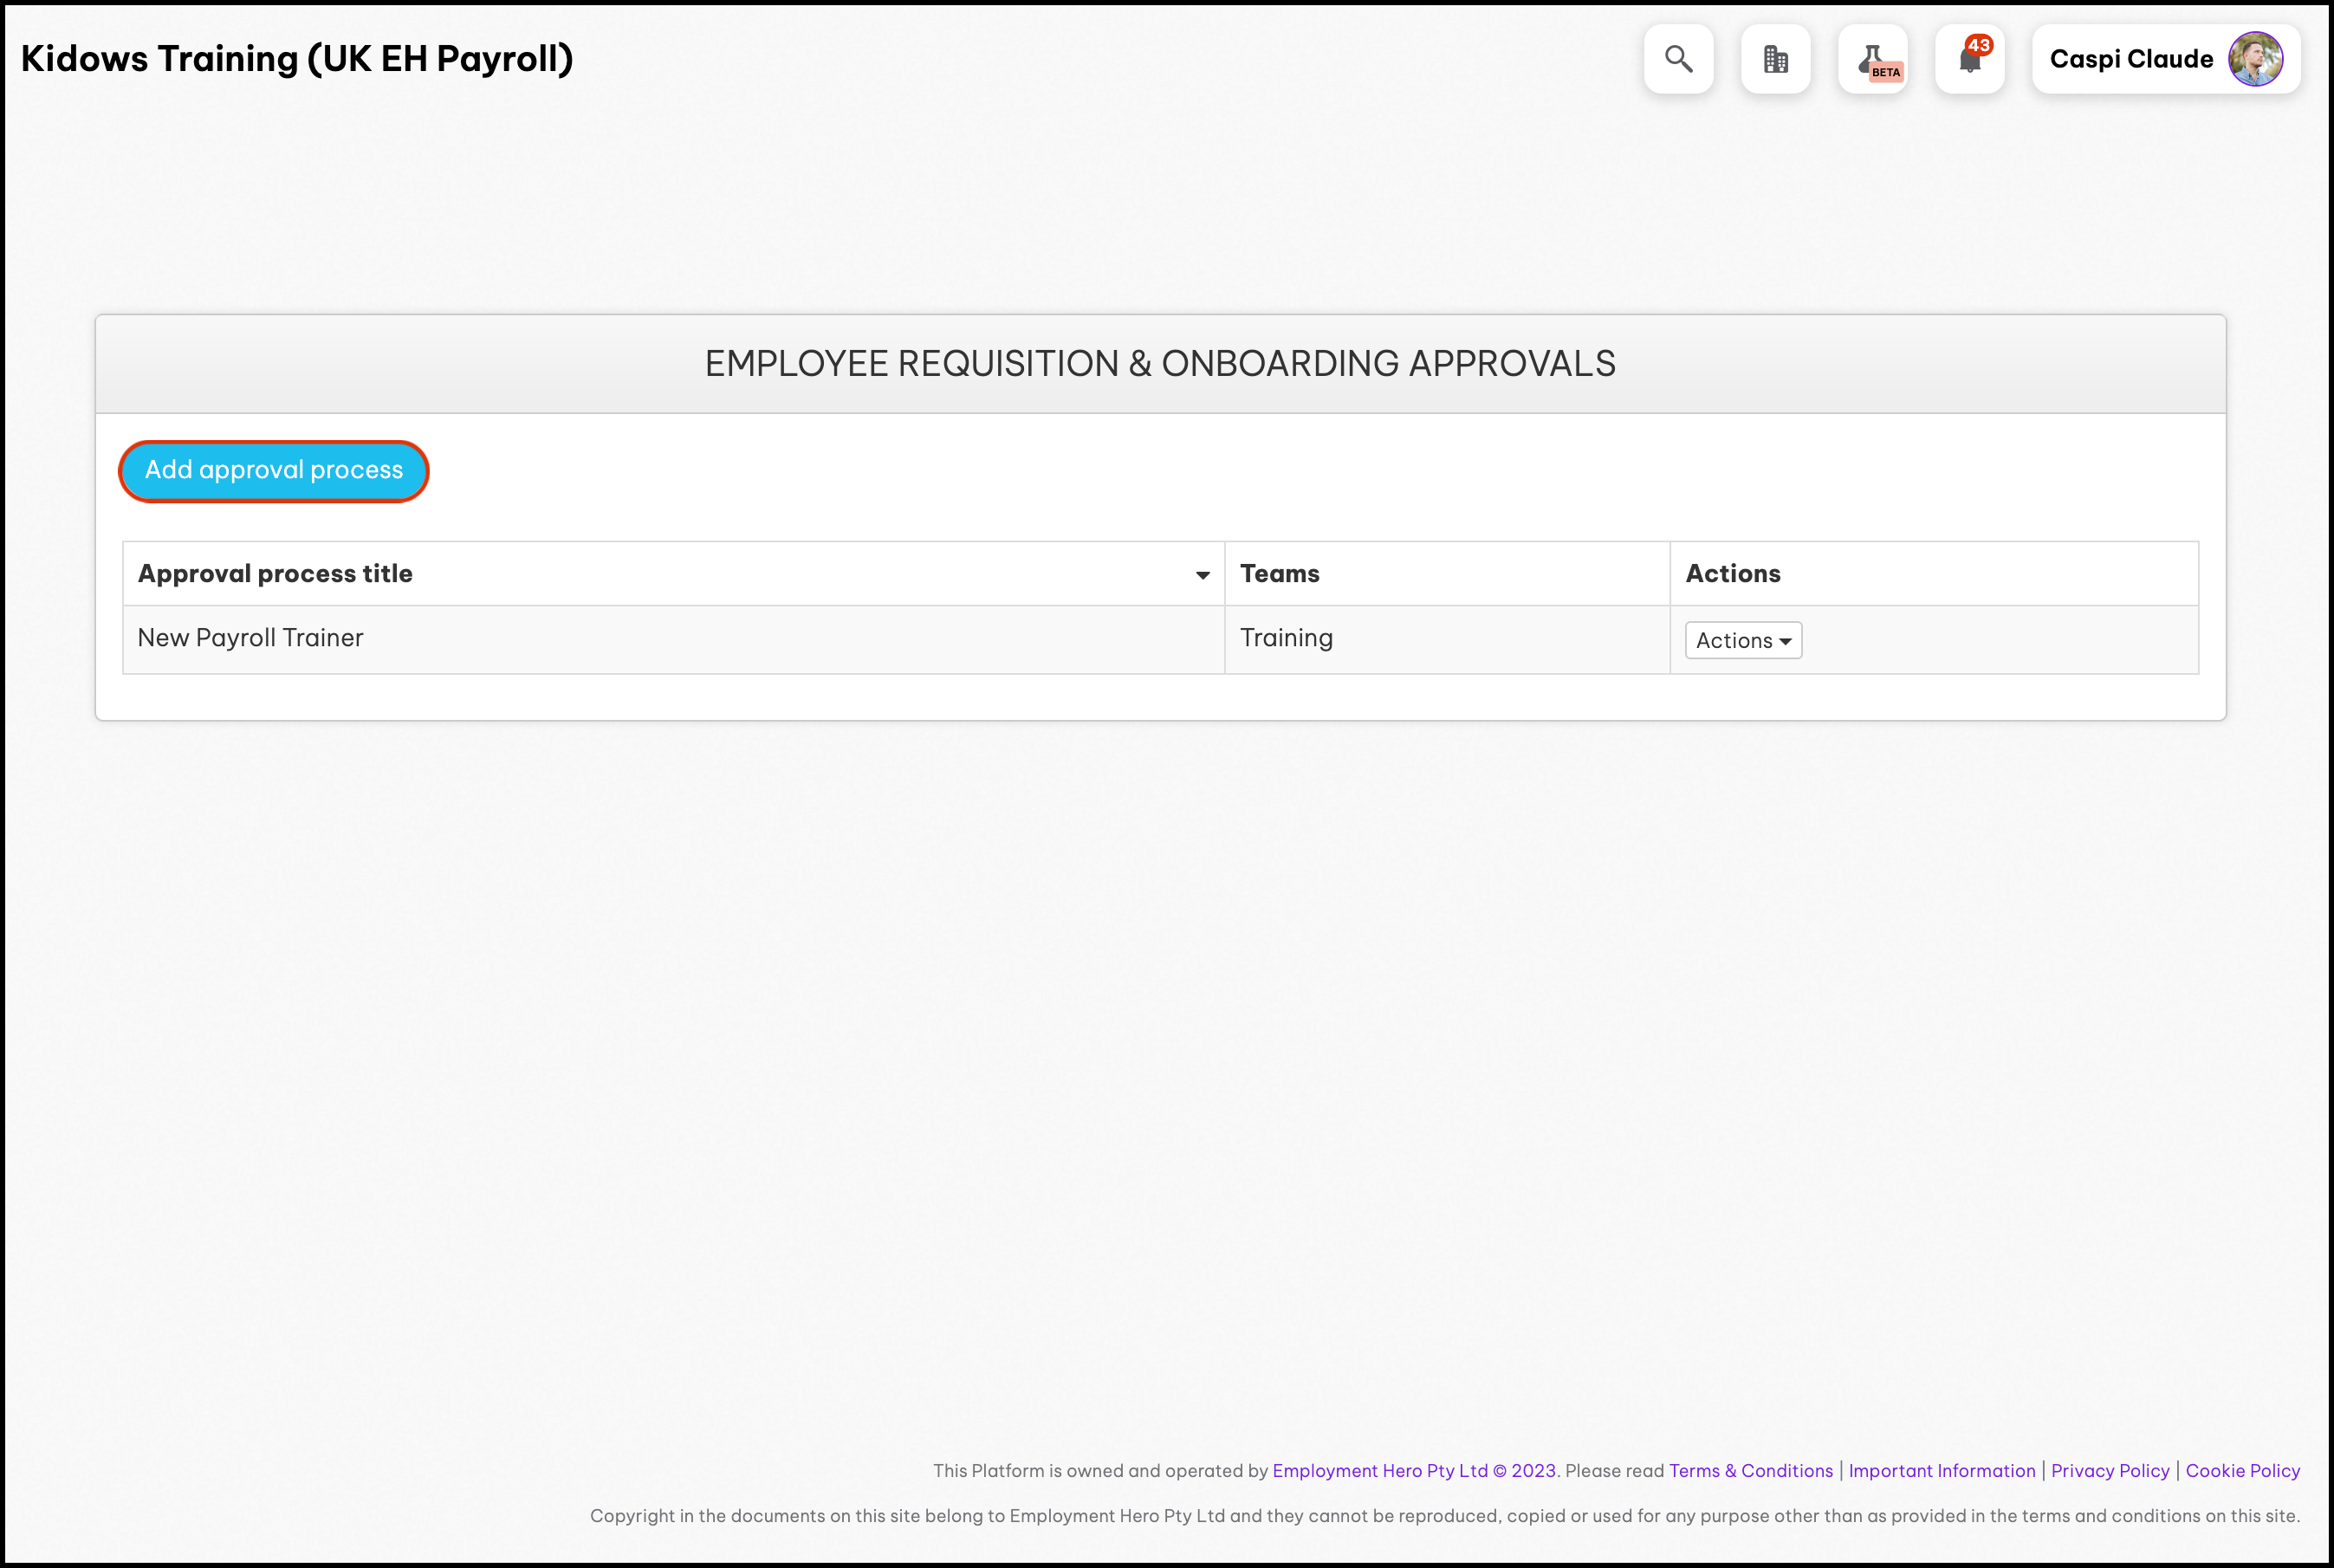Click the Caspi Claude profile avatar
2334x1568 pixels.
tap(2255, 59)
